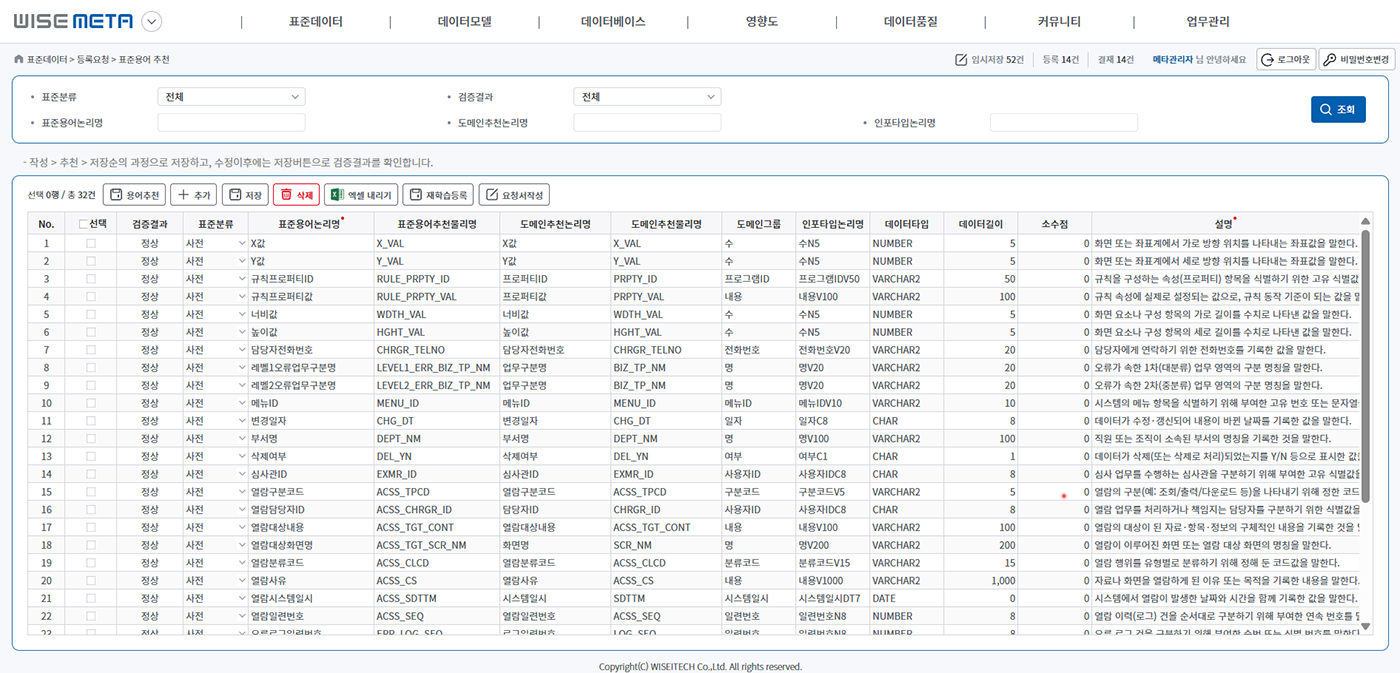Click the 검증결과 column header
Image resolution: width=1400 pixels, height=673 pixels.
point(150,224)
